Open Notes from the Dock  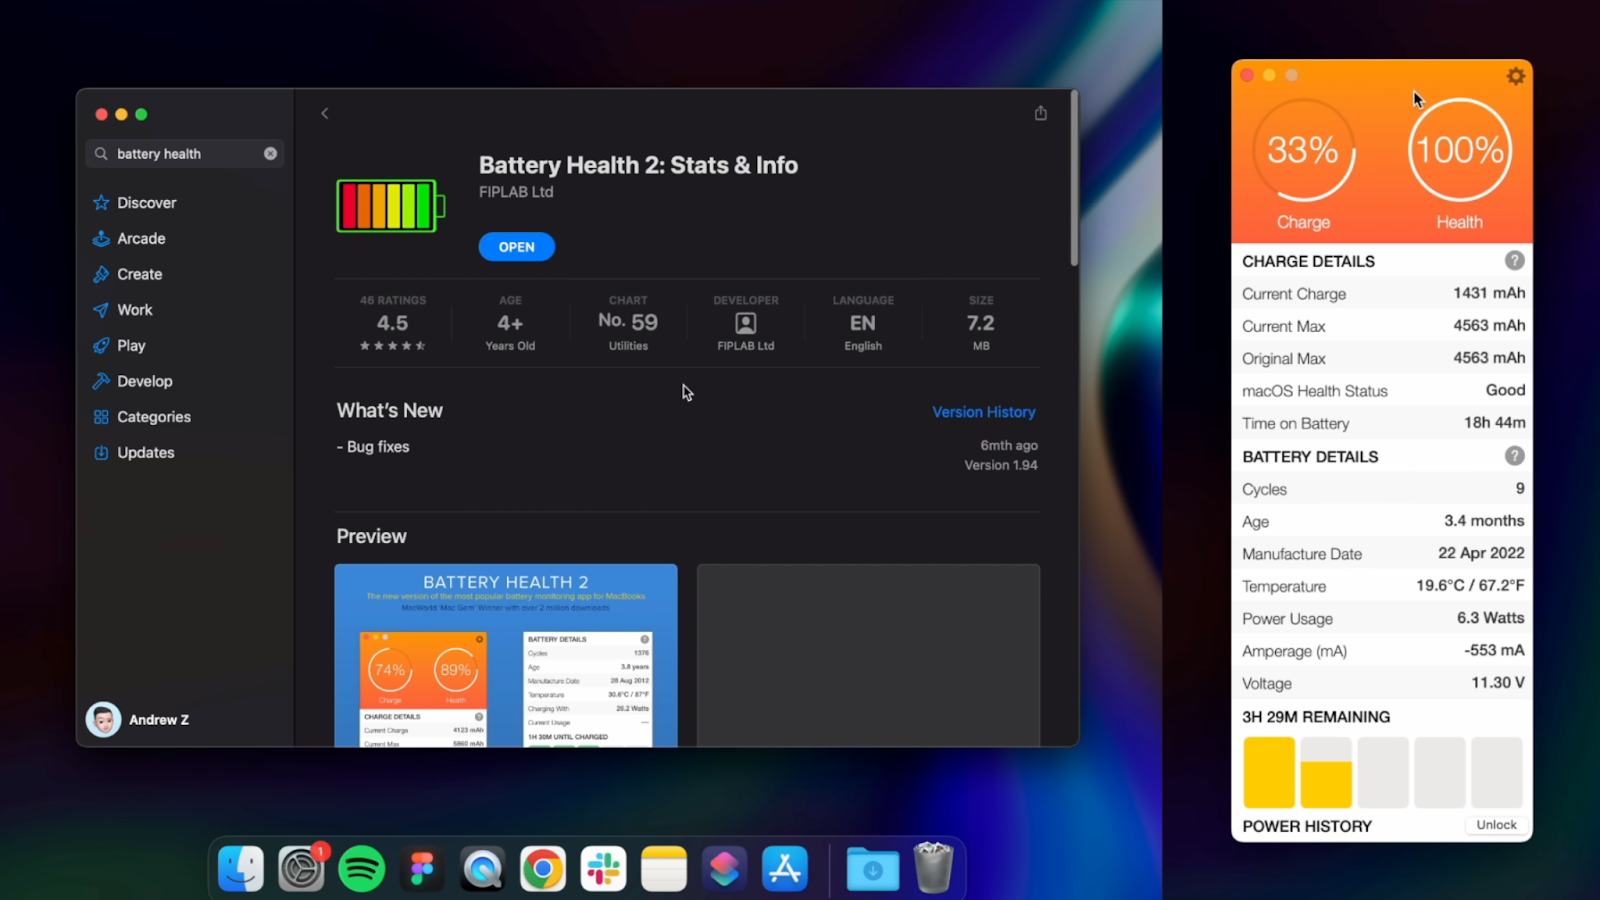664,868
